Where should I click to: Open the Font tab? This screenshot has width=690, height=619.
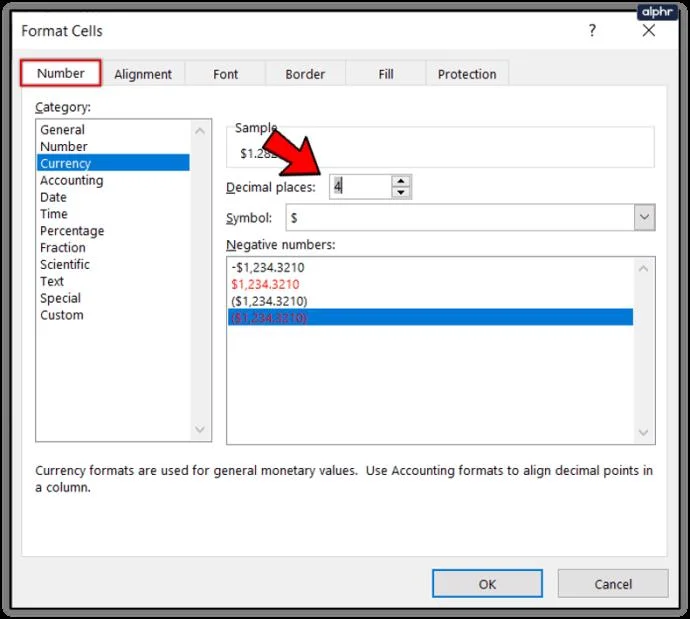point(225,74)
